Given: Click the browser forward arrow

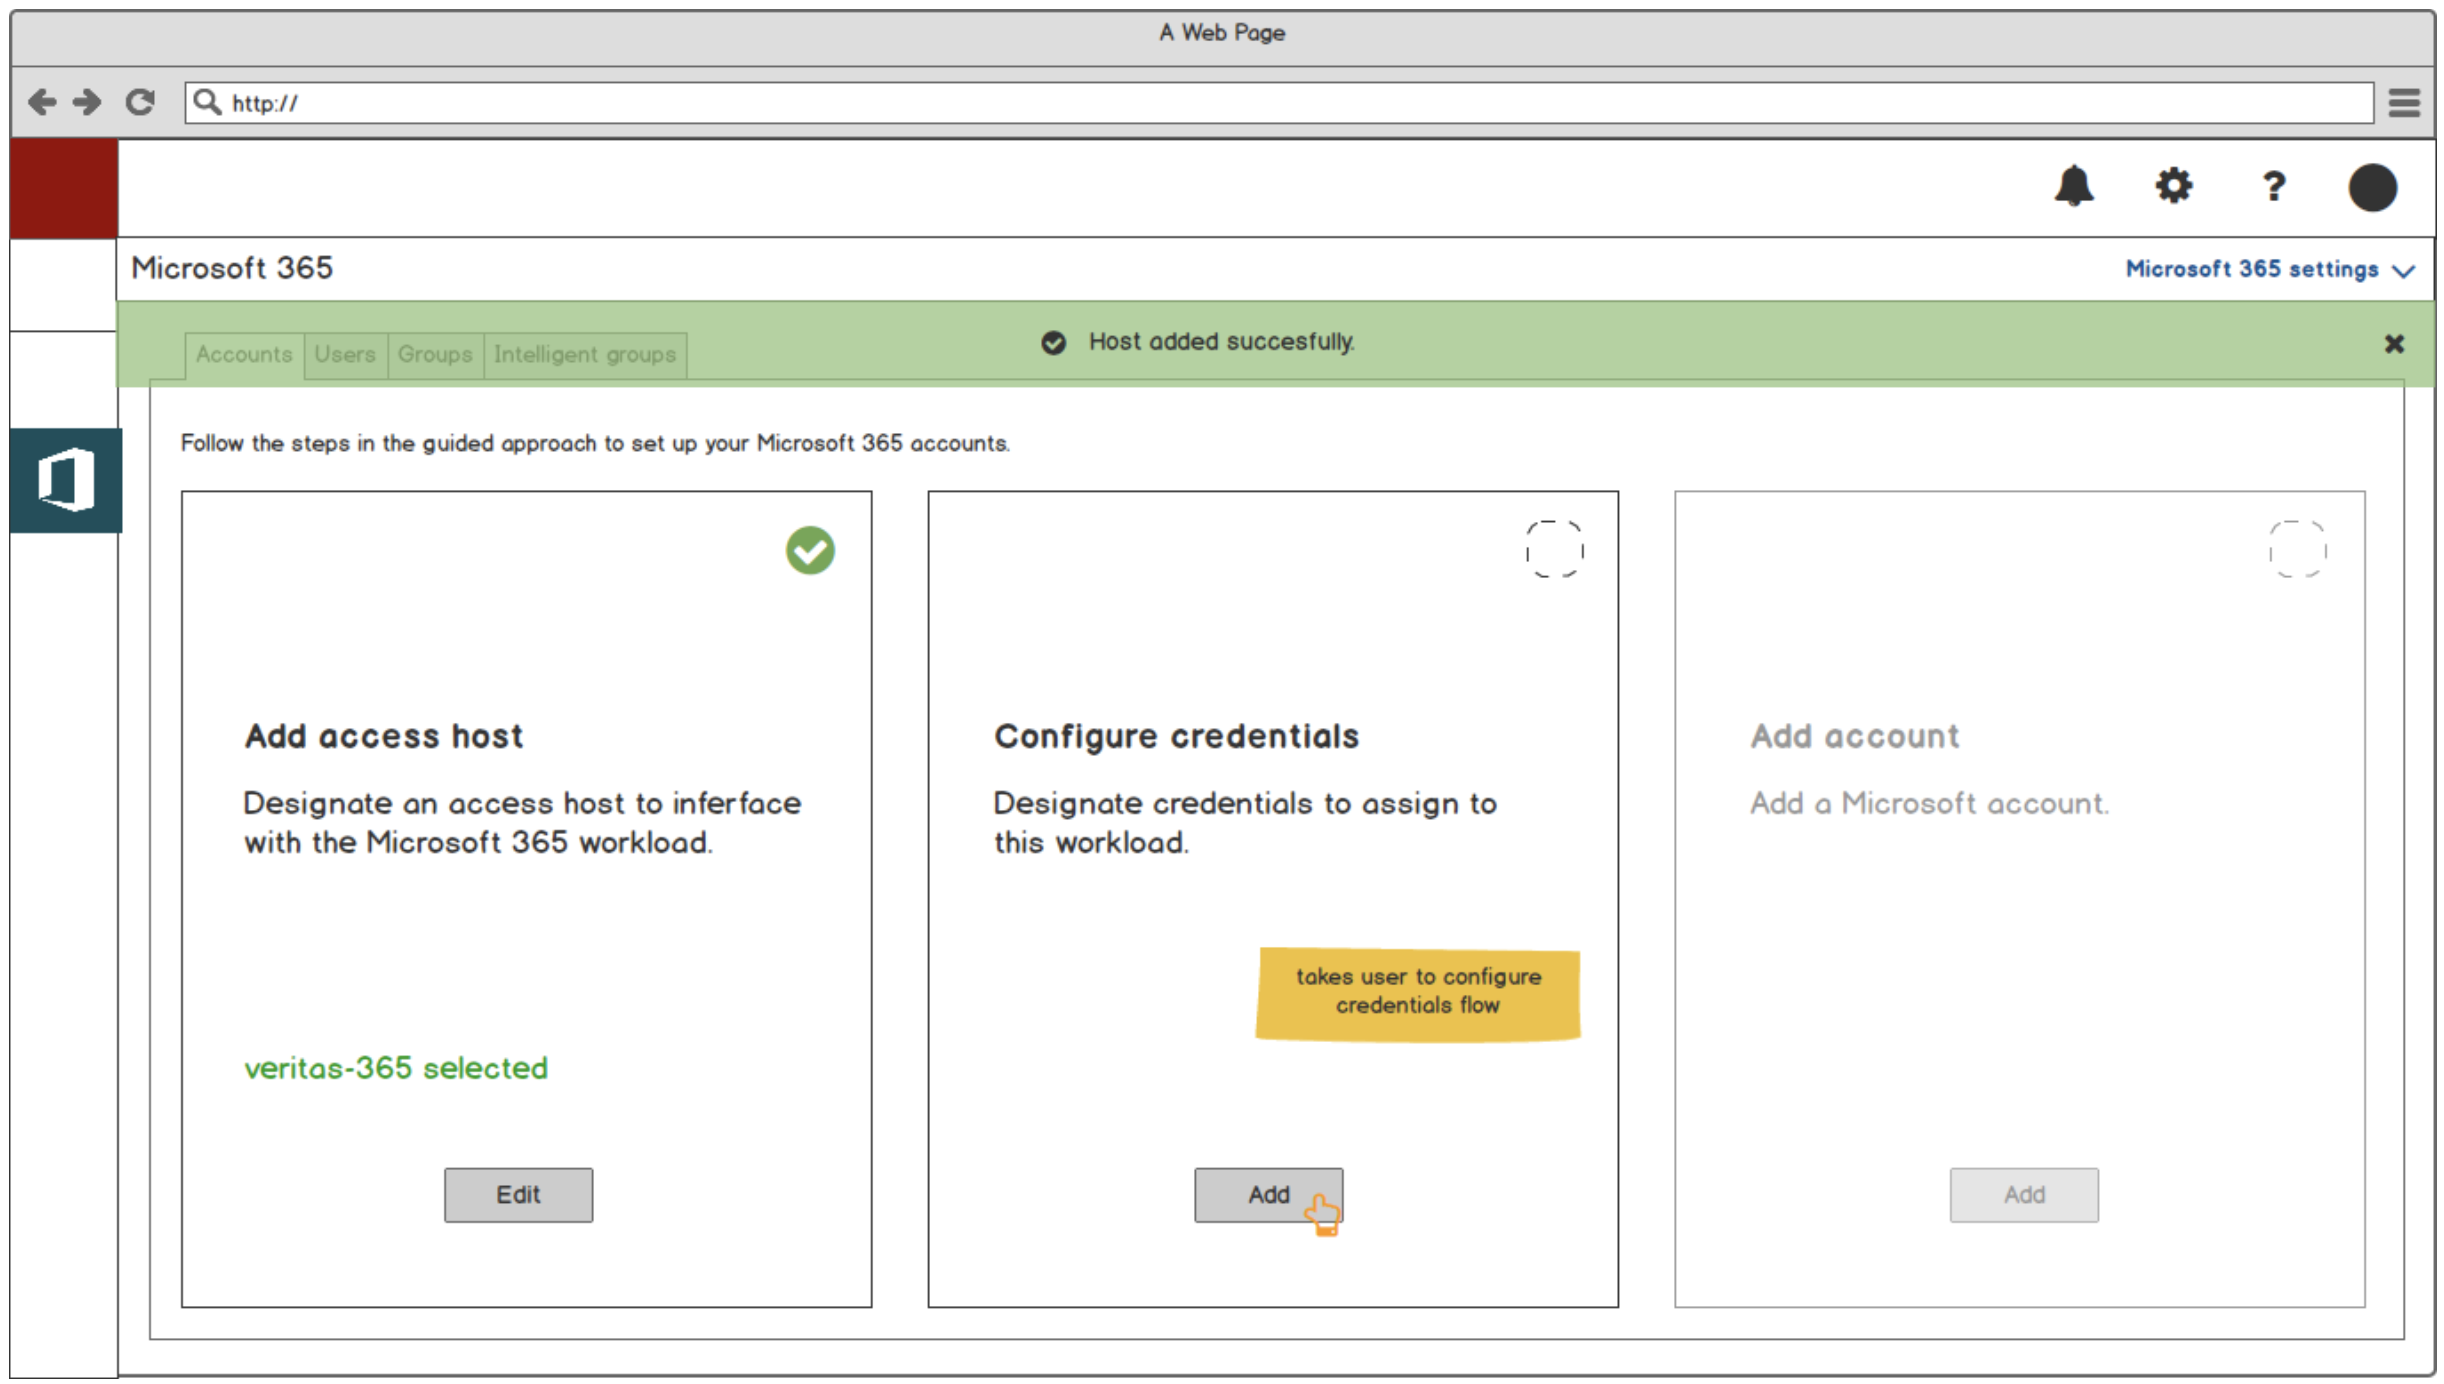Looking at the screenshot, I should pos(88,102).
